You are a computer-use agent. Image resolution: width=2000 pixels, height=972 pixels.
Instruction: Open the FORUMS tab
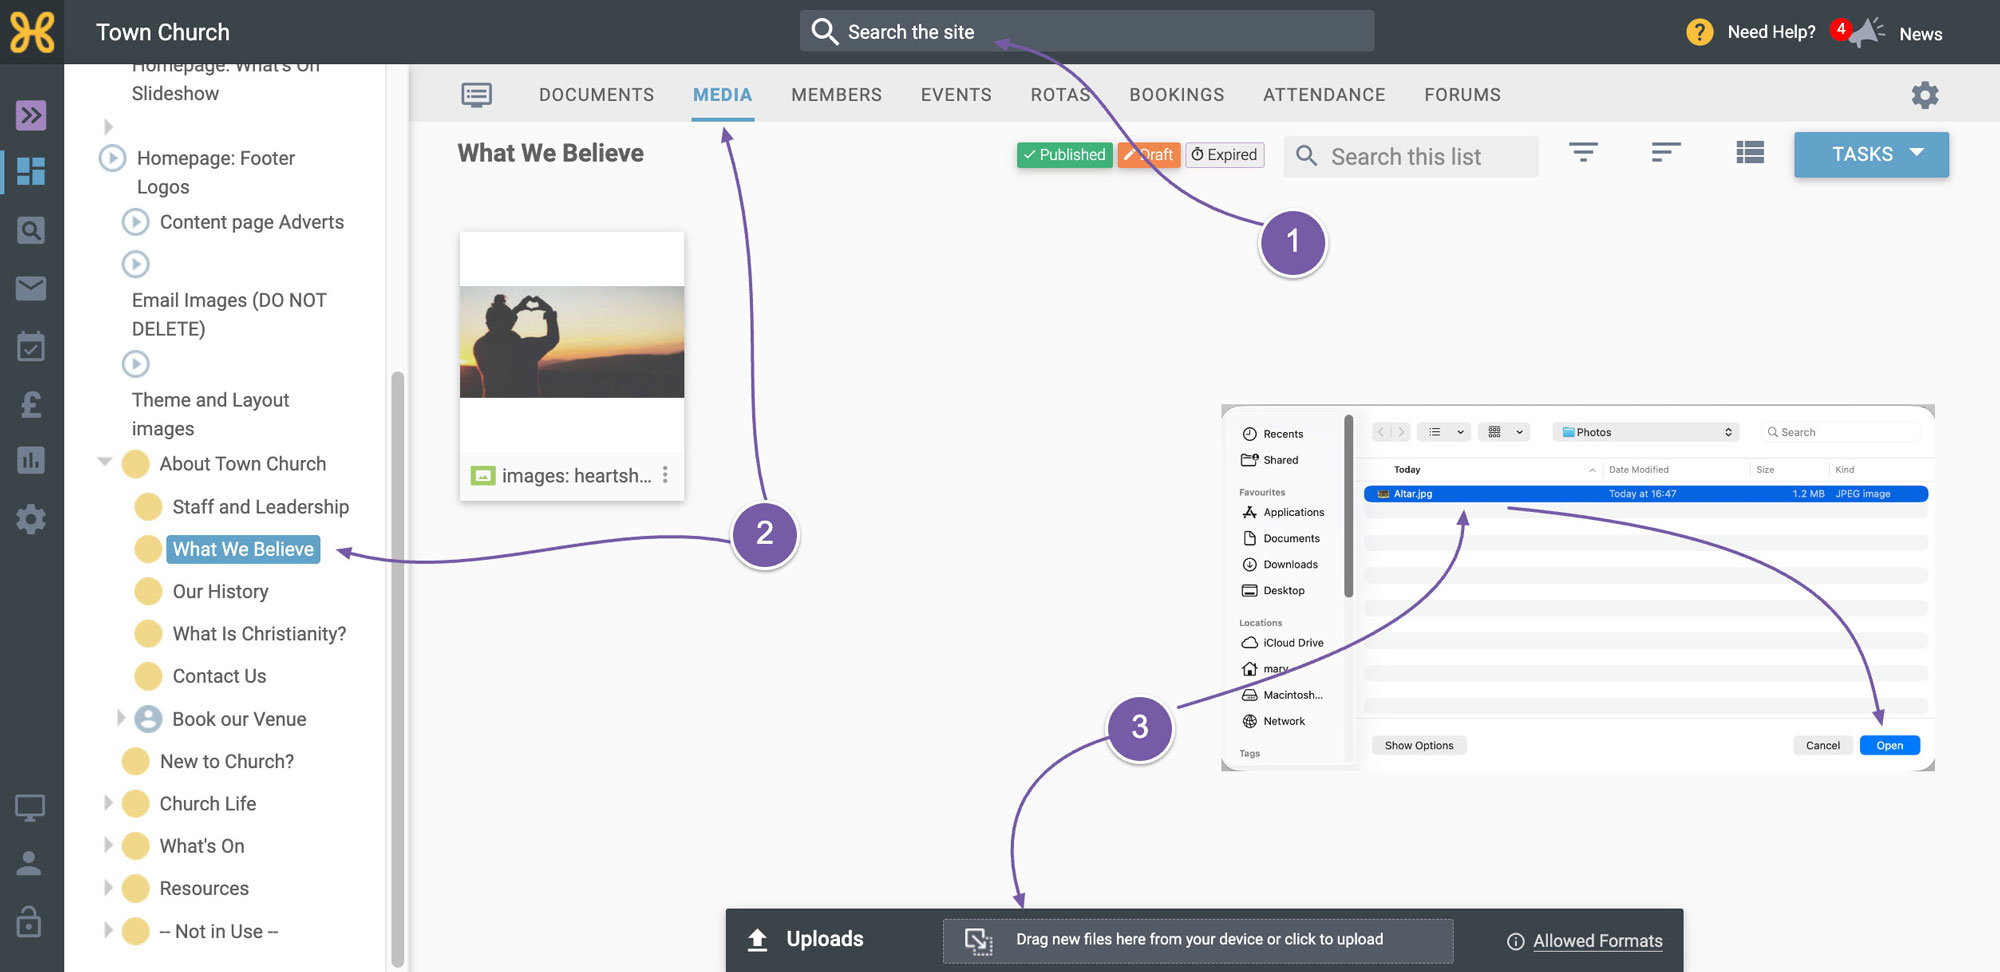coord(1462,95)
